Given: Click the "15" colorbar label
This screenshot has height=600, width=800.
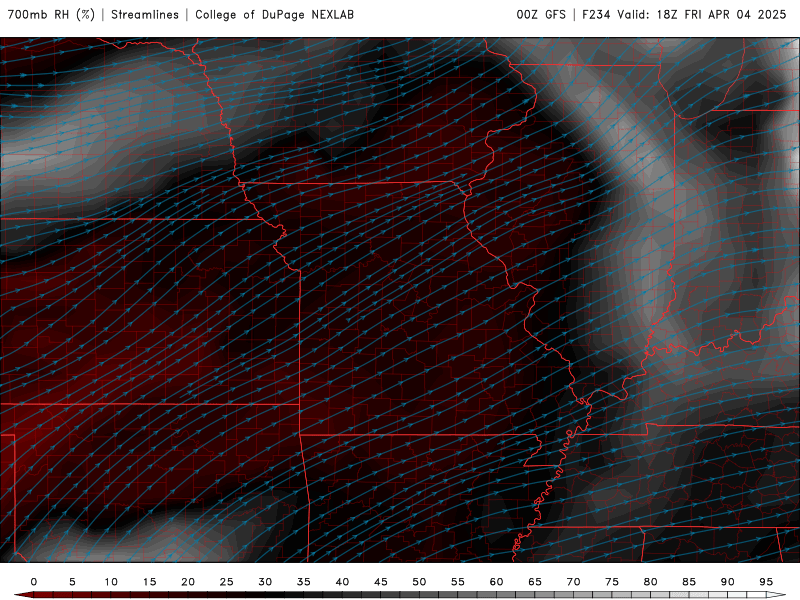Looking at the screenshot, I should 149,582.
